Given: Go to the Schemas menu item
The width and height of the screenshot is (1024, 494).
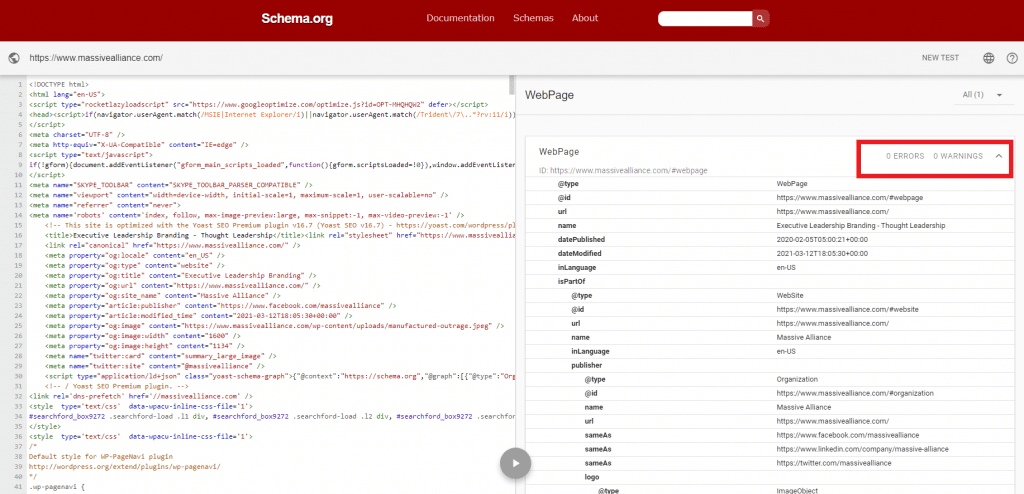Looking at the screenshot, I should (533, 18).
